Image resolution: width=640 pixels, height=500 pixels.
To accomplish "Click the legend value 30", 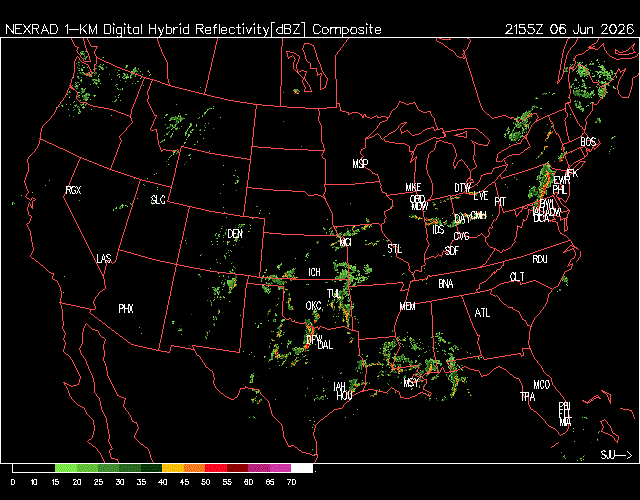I will (120, 482).
